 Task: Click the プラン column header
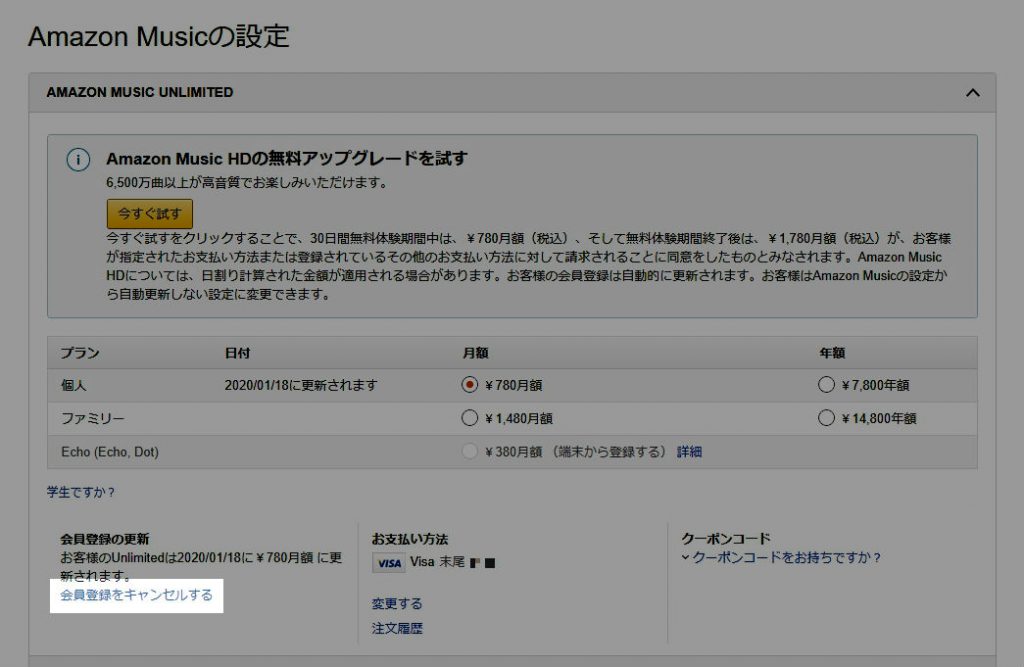[x=80, y=353]
